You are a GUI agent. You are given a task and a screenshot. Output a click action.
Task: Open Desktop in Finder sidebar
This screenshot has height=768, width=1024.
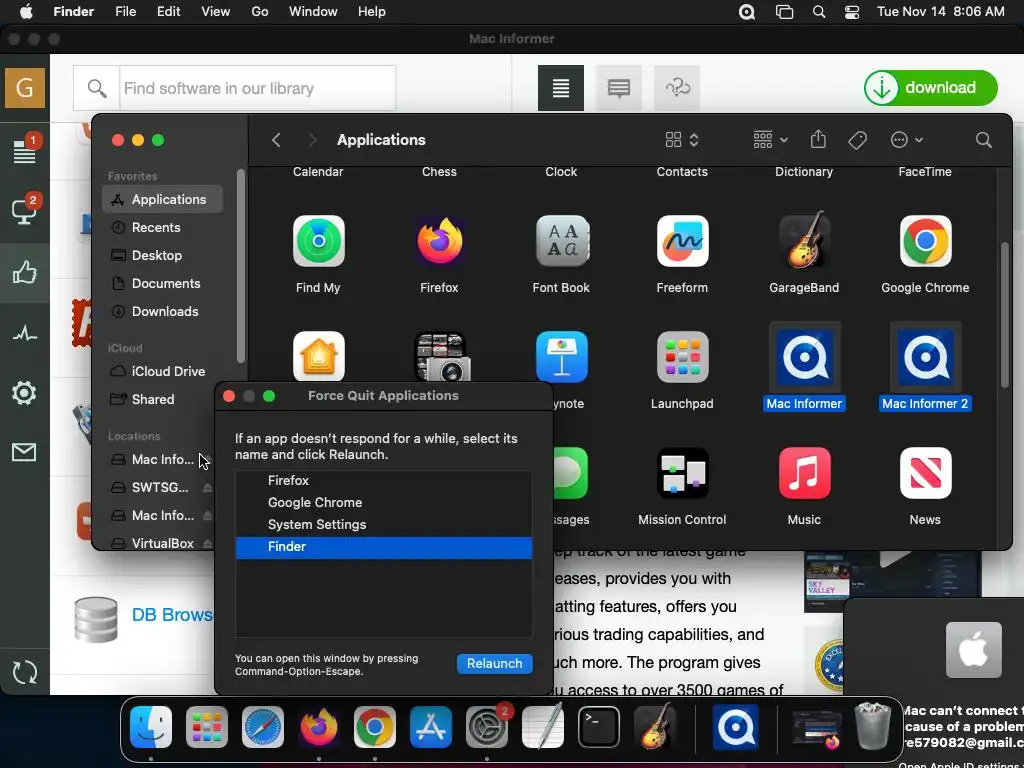[x=162, y=255]
